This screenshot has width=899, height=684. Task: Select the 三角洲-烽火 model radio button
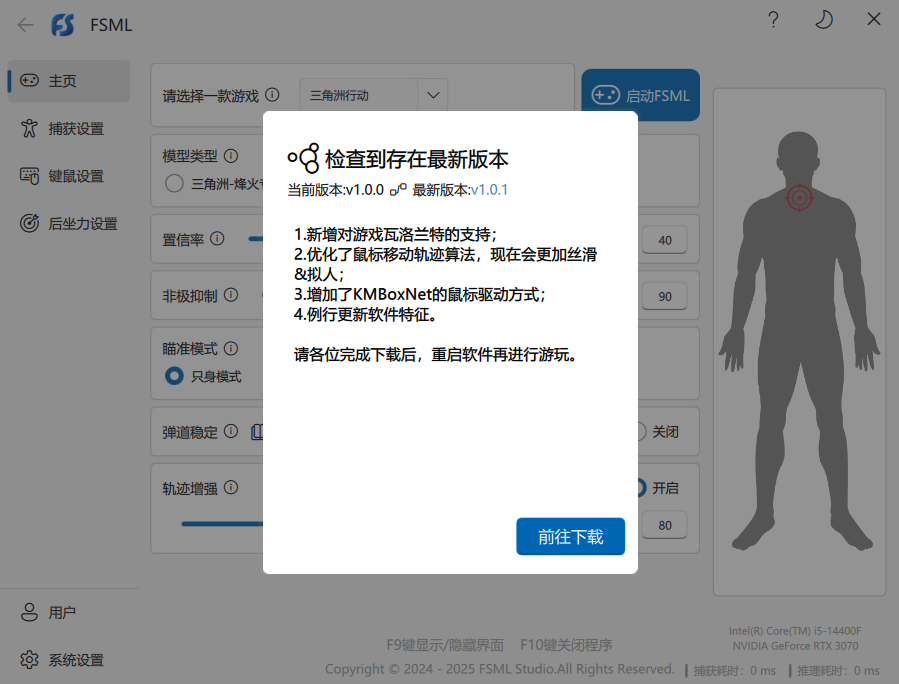(174, 183)
